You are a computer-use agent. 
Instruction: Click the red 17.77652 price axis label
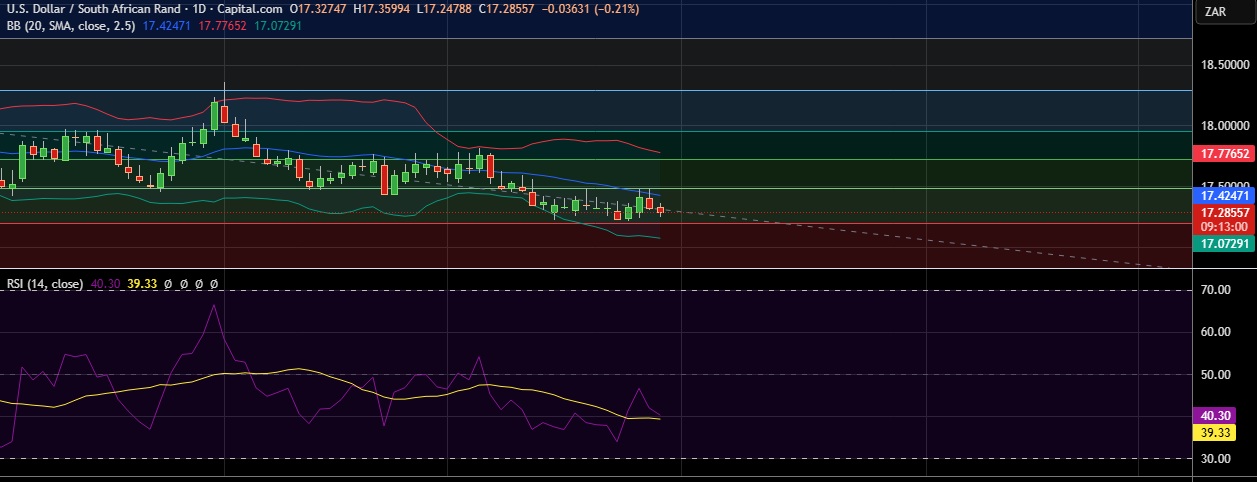click(x=1224, y=154)
